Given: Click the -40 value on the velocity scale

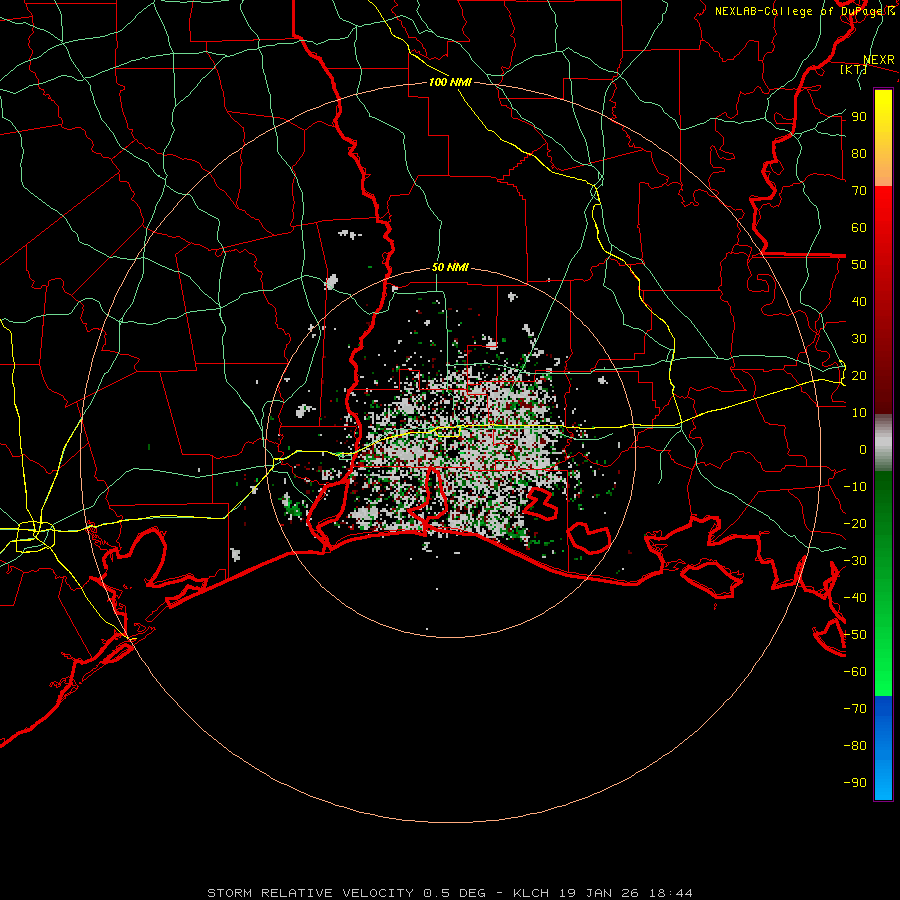Looking at the screenshot, I should point(855,598).
